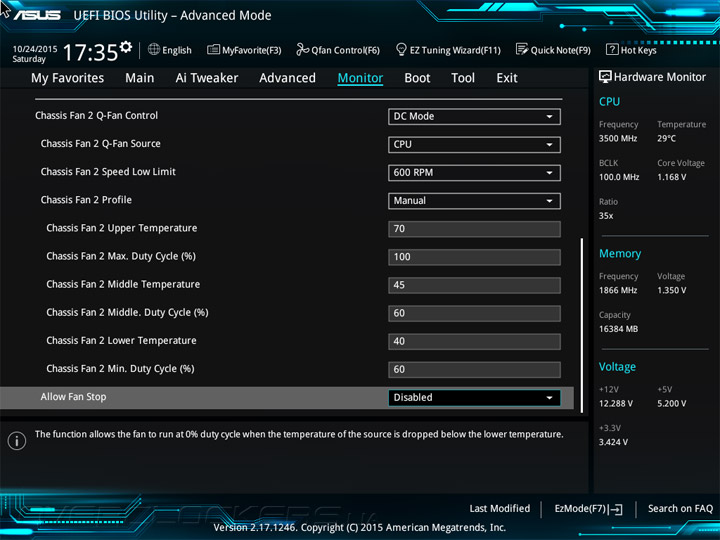Click CPU frequency value 3500 MHz
Screen dimensions: 720x540
click(x=618, y=139)
